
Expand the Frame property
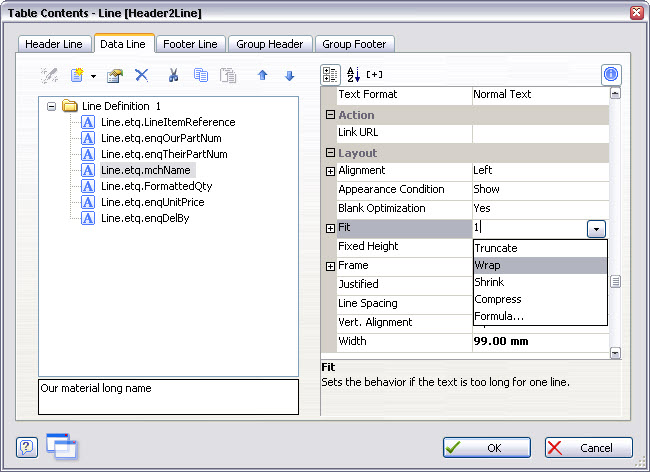pyautogui.click(x=330, y=266)
